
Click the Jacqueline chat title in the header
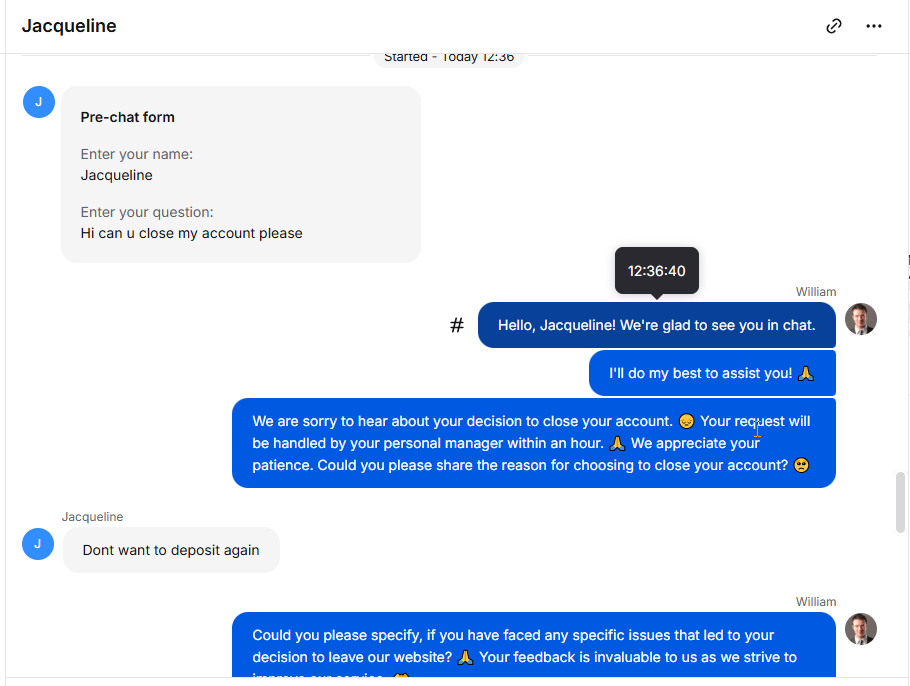(69, 26)
